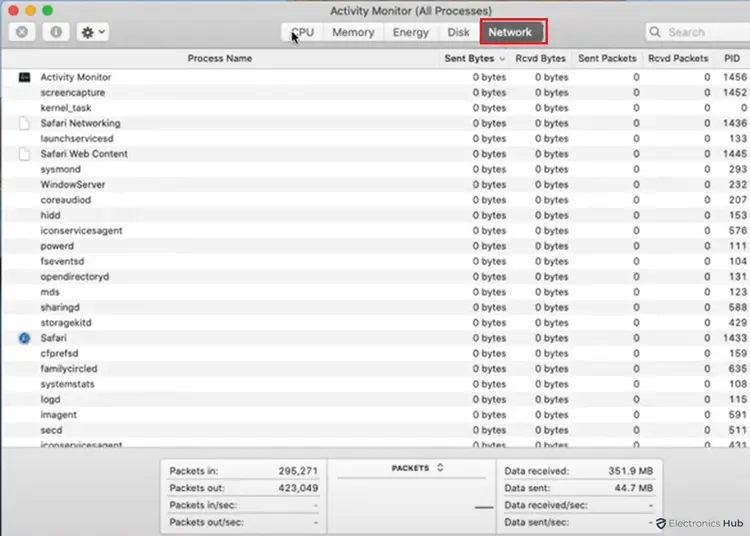750x536 pixels.
Task: Select the imagent process row
Action: point(375,415)
